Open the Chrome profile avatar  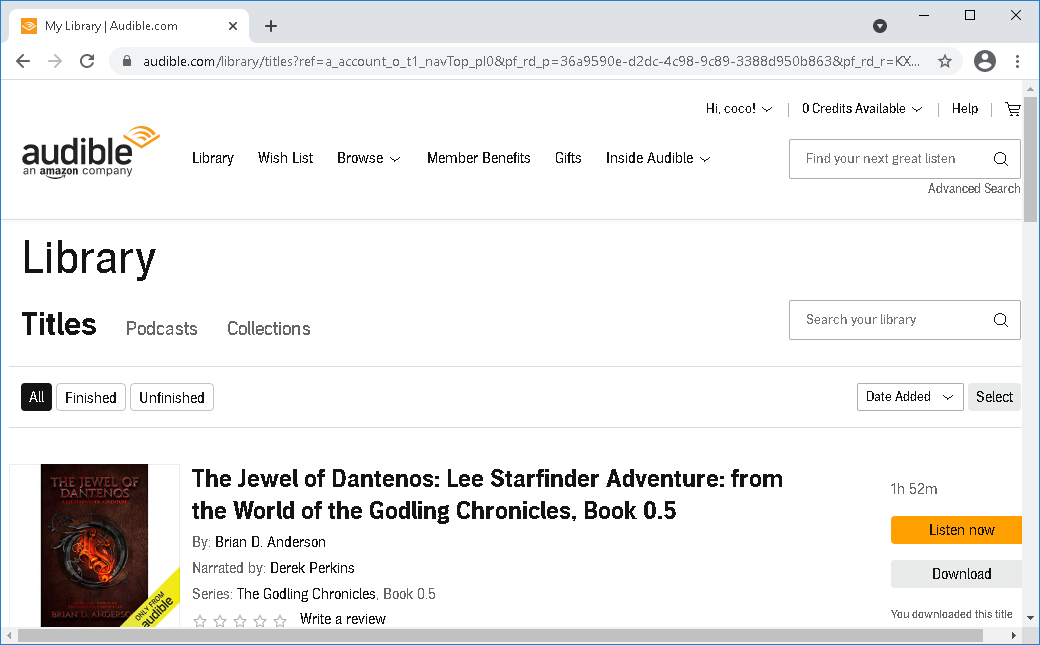point(984,61)
